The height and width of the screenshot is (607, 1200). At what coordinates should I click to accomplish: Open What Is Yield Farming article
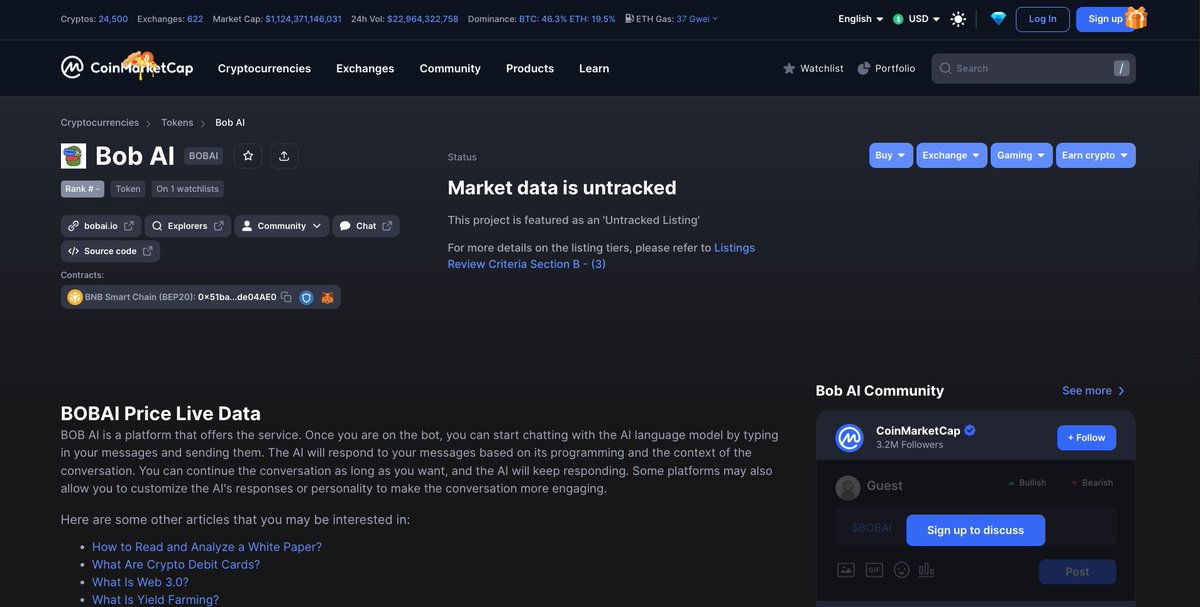(x=155, y=600)
